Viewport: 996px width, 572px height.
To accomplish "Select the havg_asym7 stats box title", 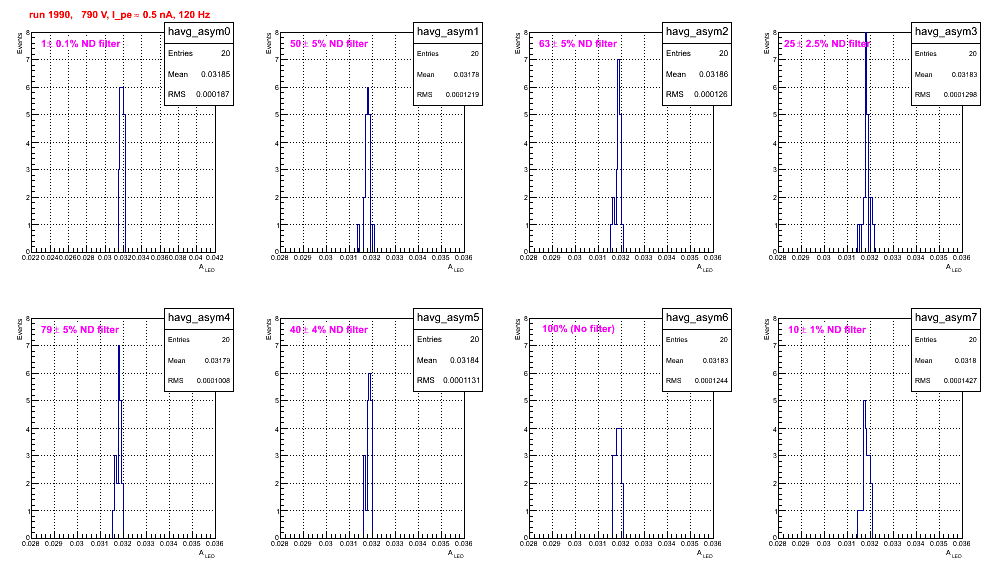I will (x=946, y=318).
